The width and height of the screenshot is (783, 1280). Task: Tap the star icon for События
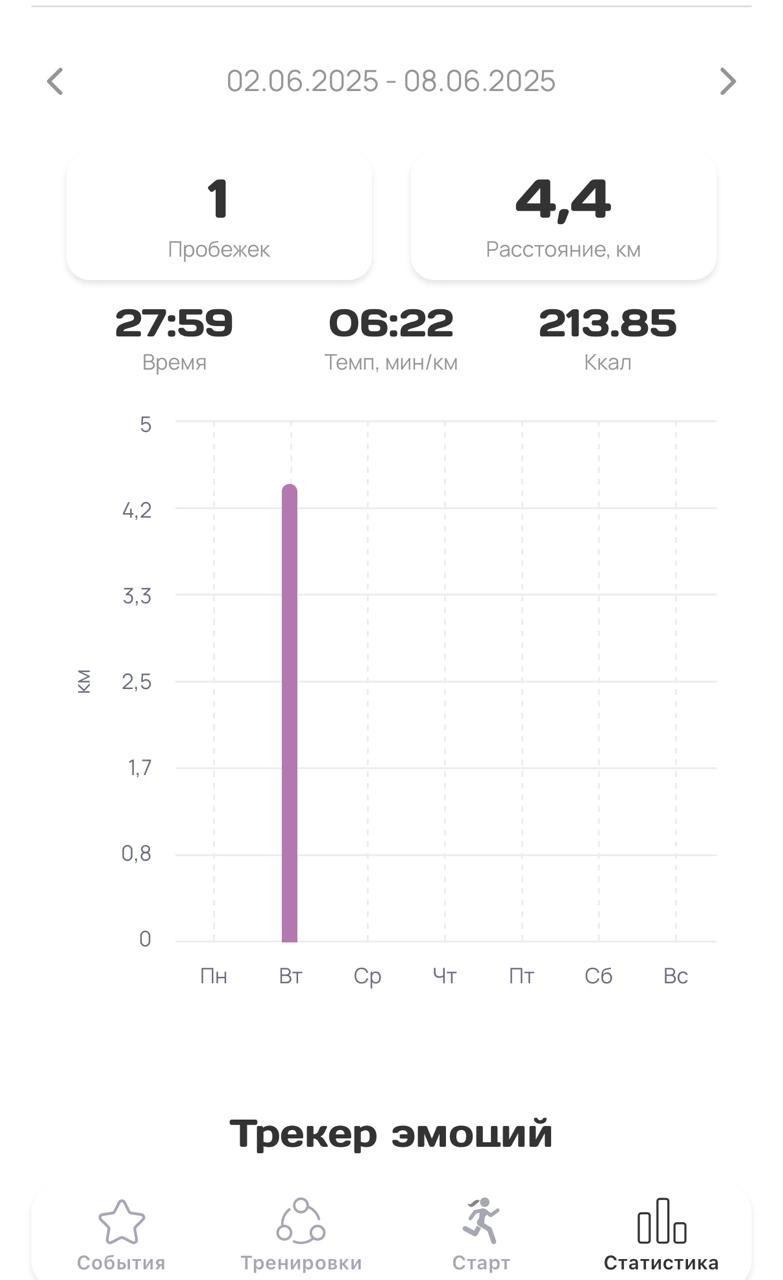(x=121, y=1222)
